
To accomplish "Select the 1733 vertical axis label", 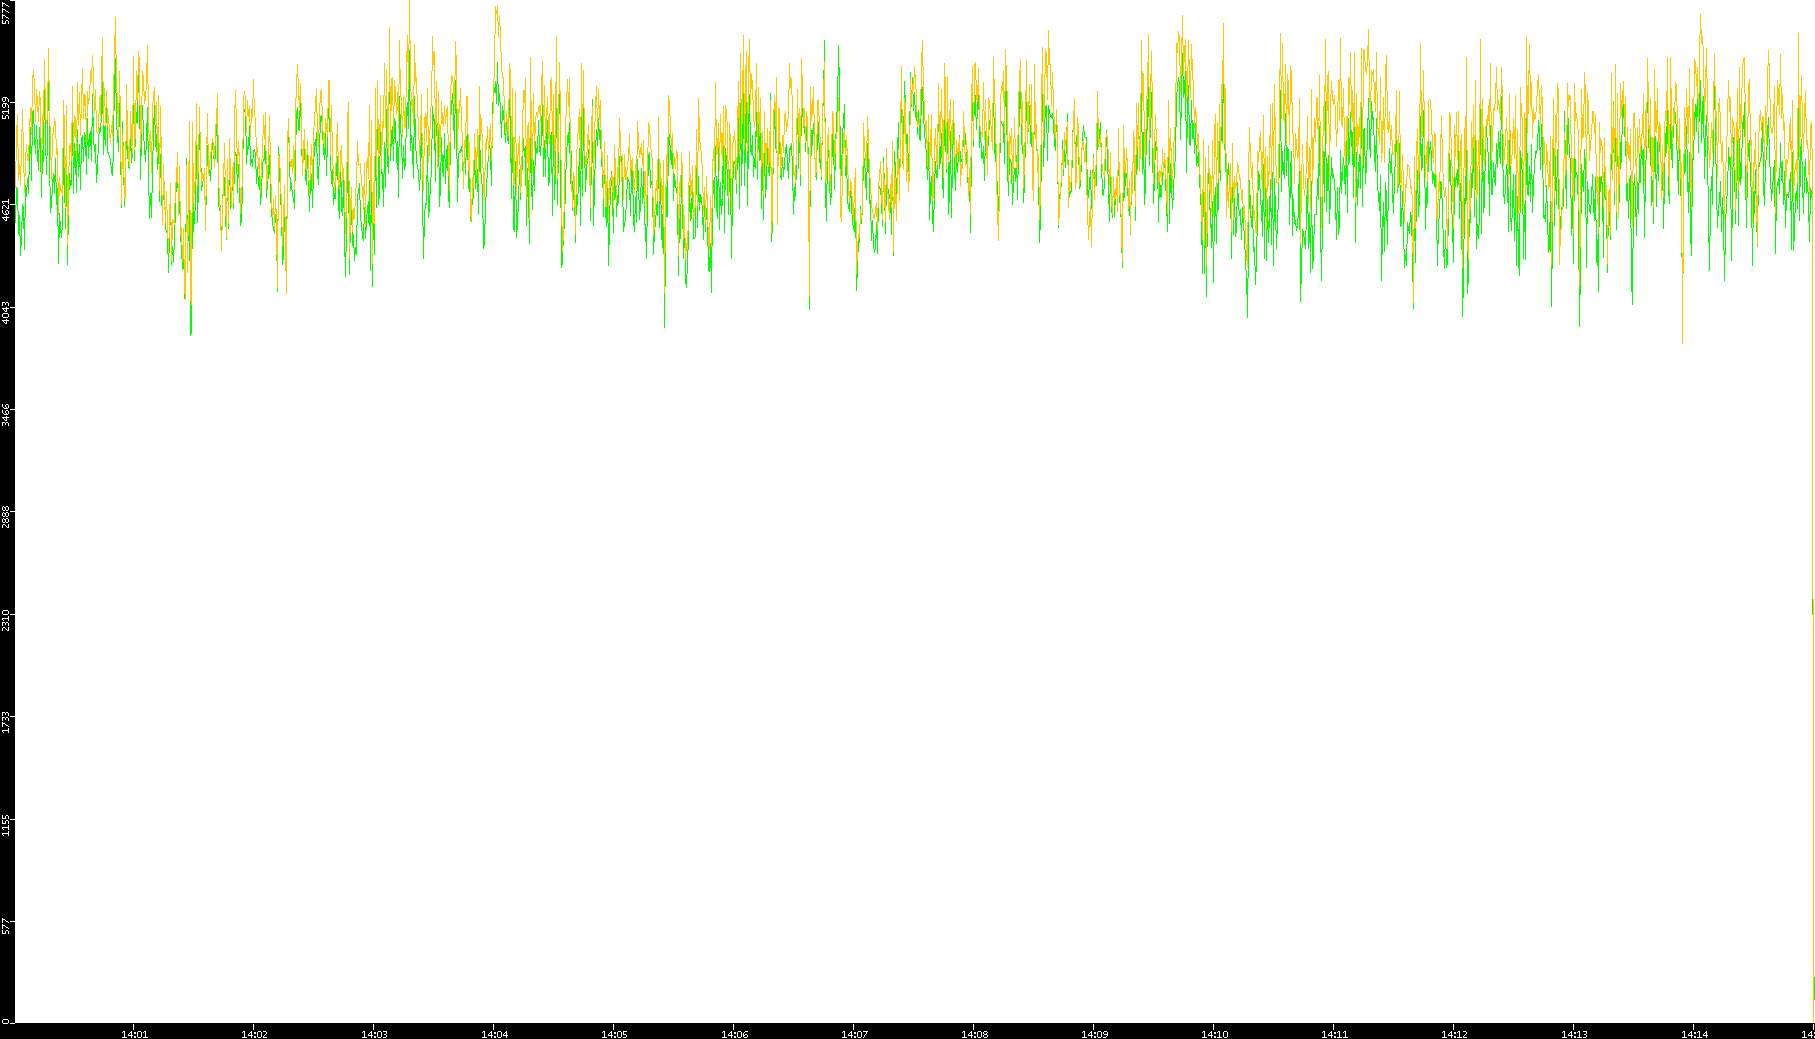I will [7, 723].
